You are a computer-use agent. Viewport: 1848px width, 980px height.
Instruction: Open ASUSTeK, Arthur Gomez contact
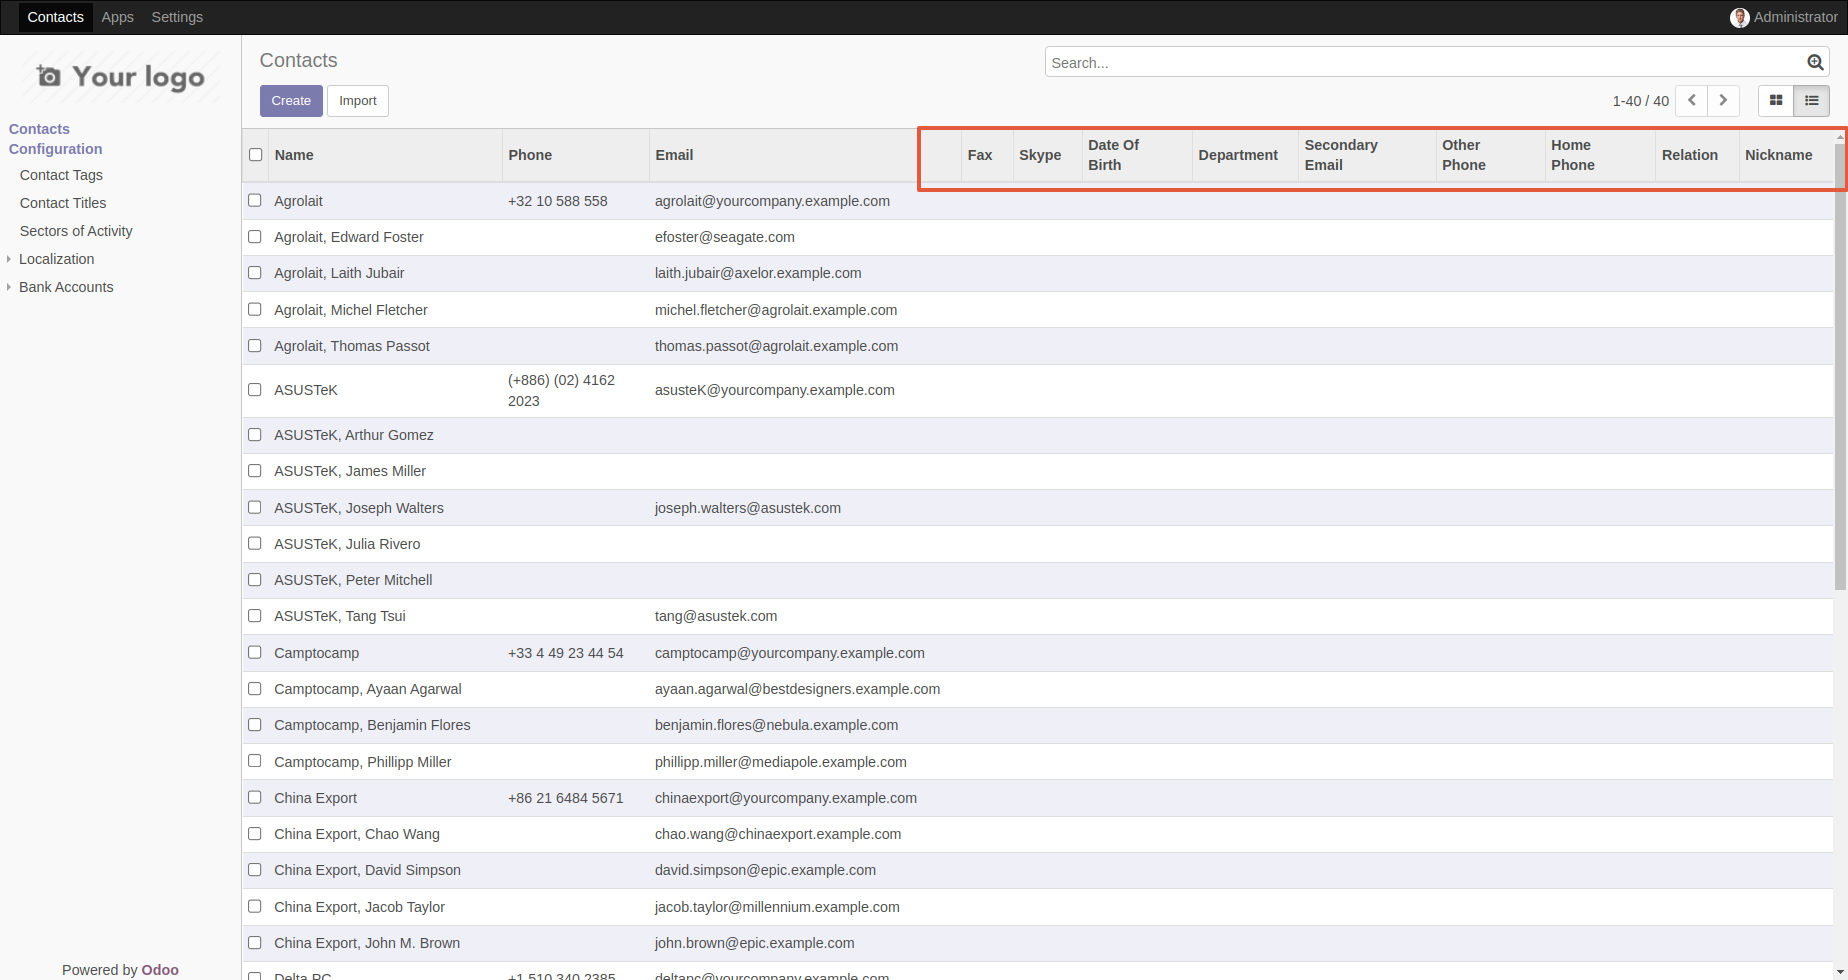tap(354, 435)
